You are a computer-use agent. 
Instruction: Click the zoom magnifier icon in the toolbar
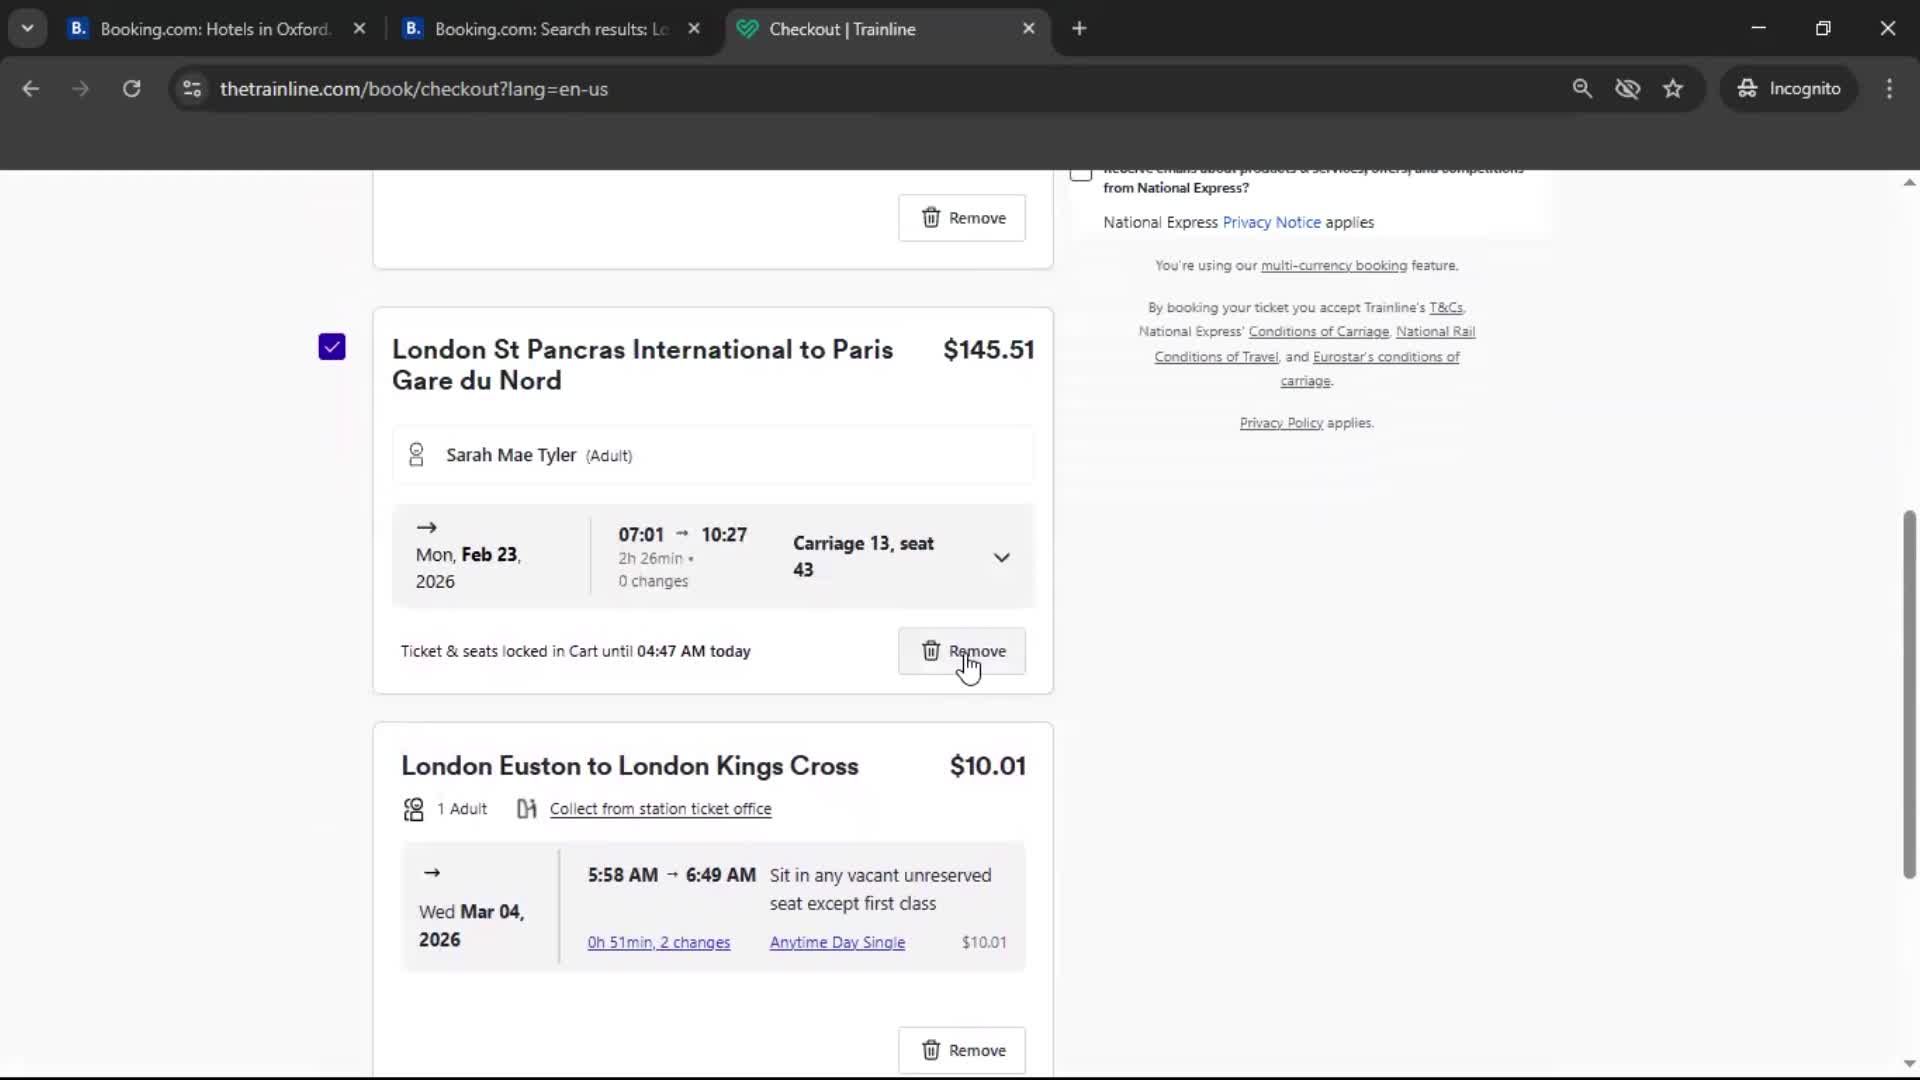pos(1582,88)
